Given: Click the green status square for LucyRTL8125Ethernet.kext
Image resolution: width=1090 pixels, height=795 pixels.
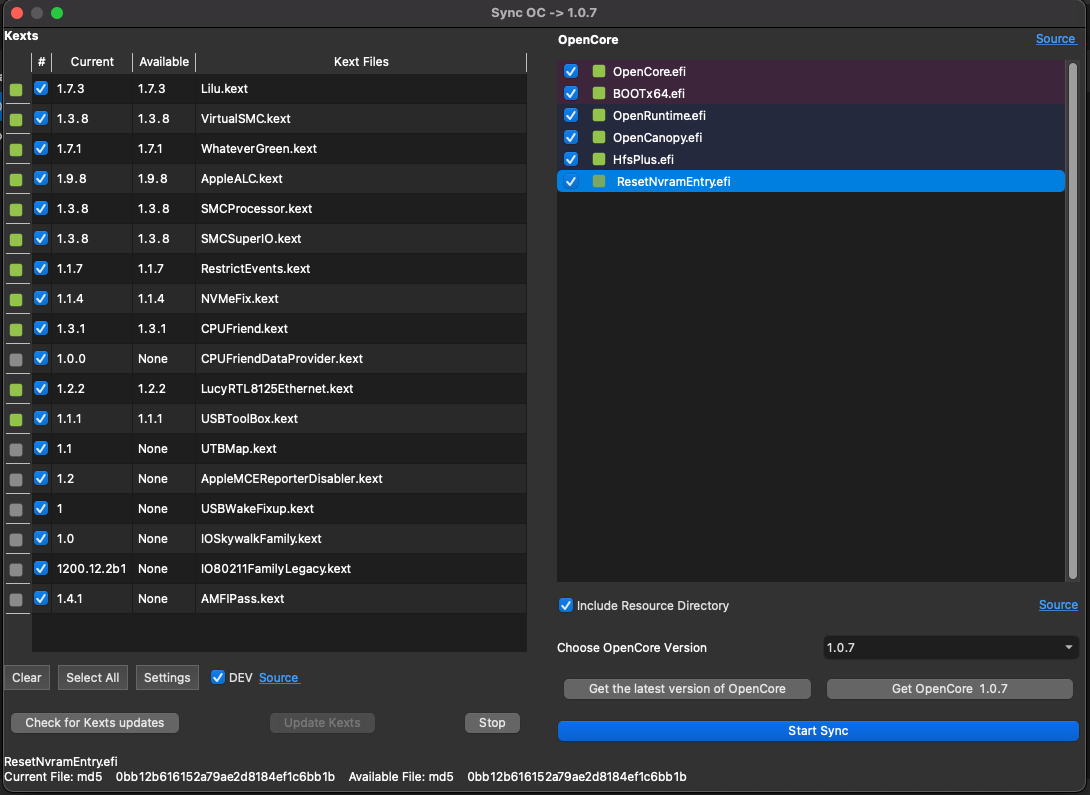Looking at the screenshot, I should point(16,390).
